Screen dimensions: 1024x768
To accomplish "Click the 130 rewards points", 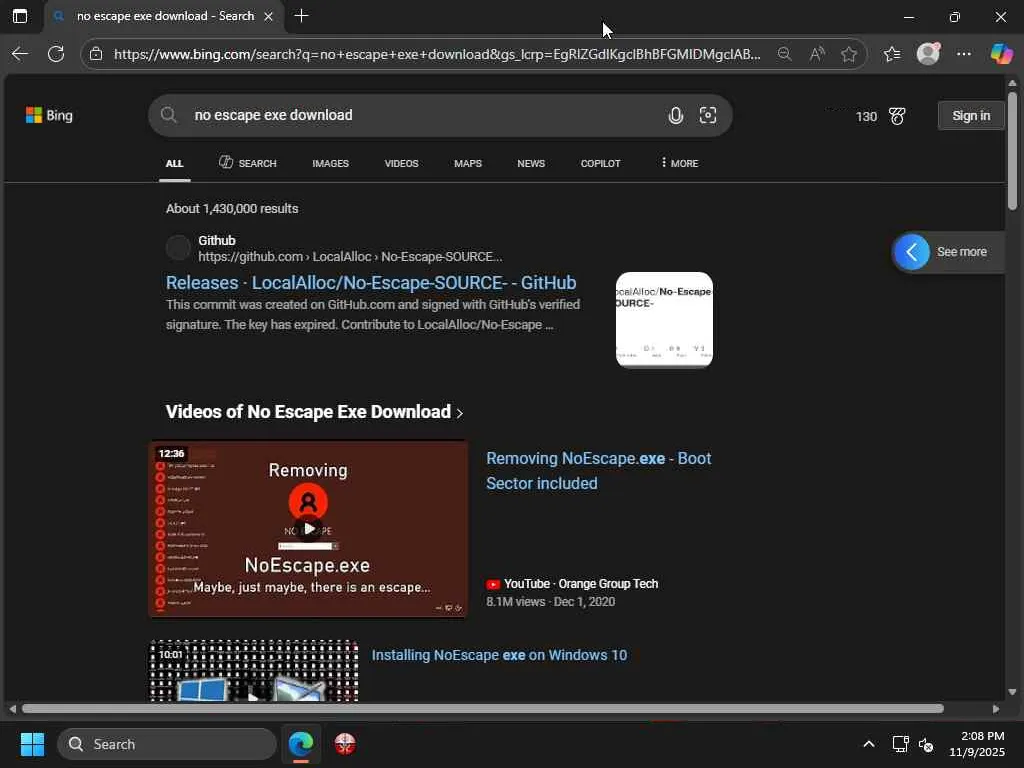I will click(x=866, y=116).
